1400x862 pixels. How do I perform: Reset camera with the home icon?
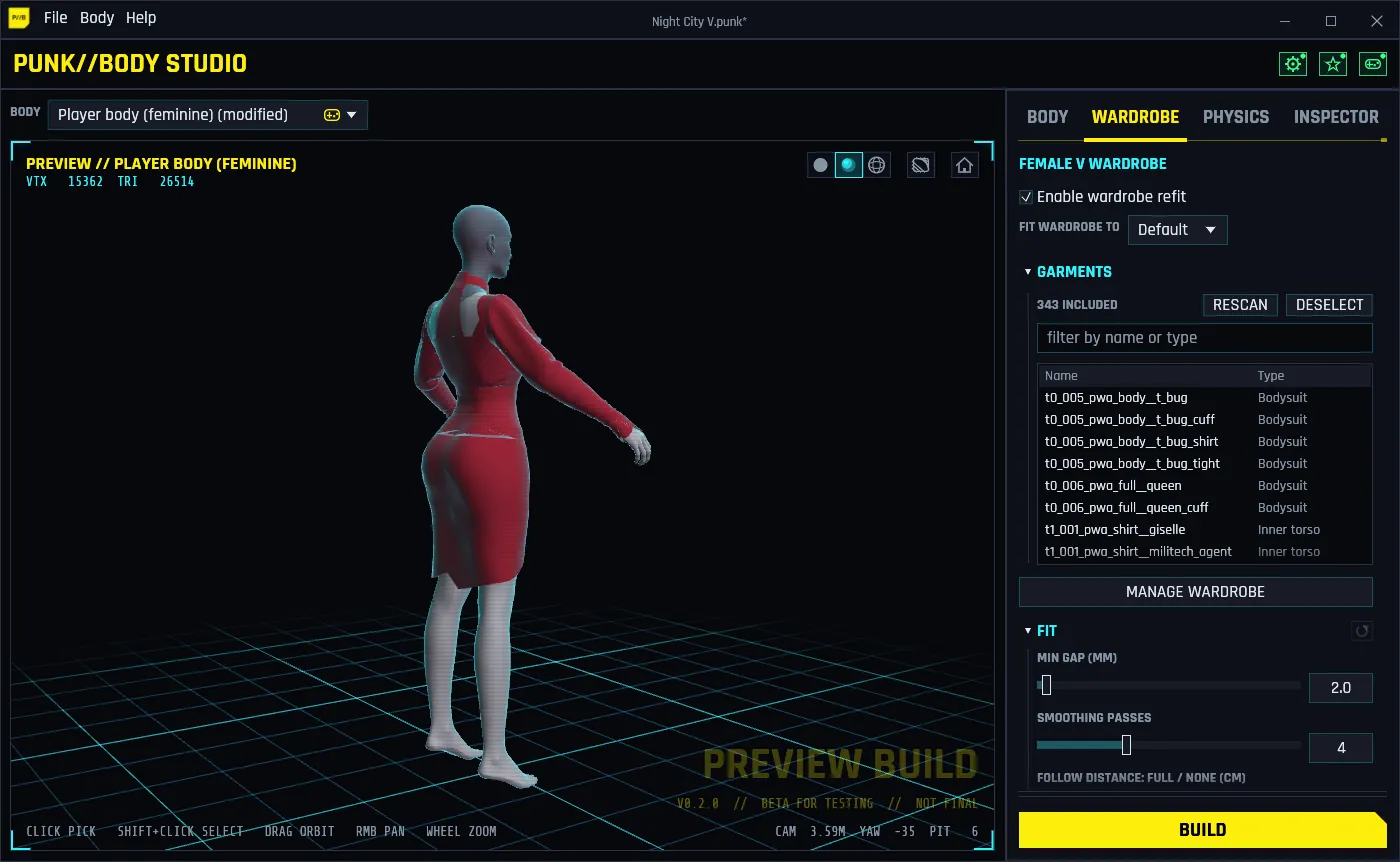tap(964, 165)
